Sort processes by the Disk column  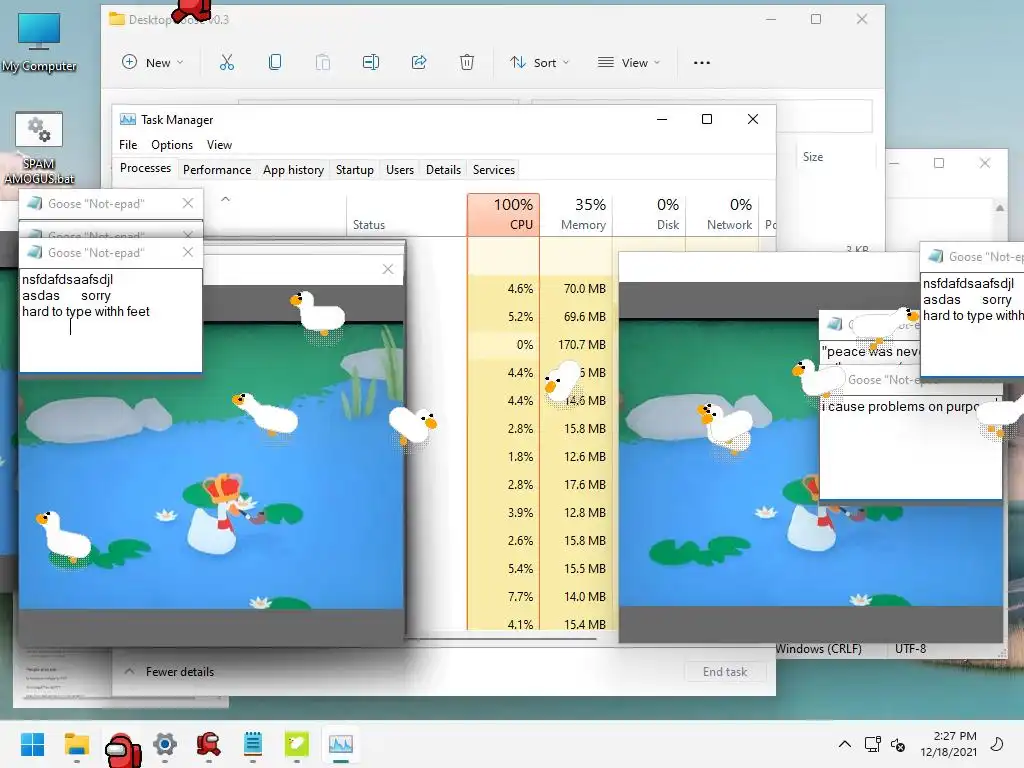click(650, 214)
